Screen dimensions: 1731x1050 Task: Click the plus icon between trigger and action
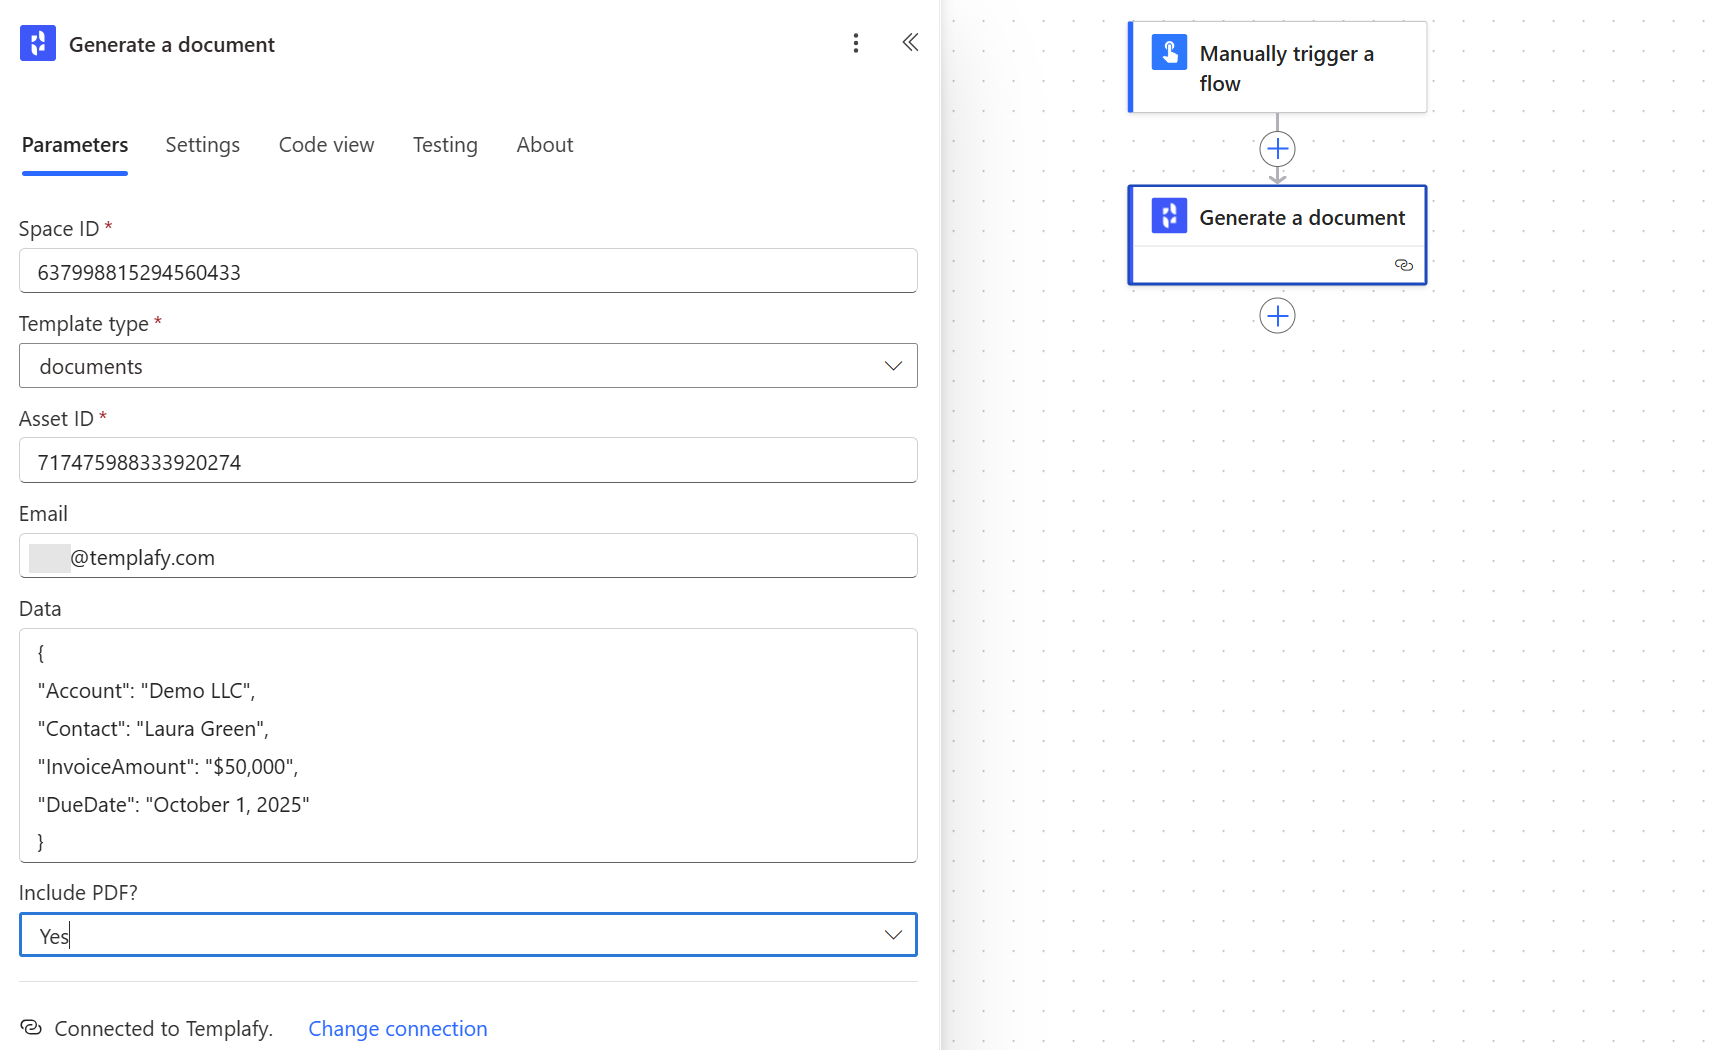tap(1277, 148)
